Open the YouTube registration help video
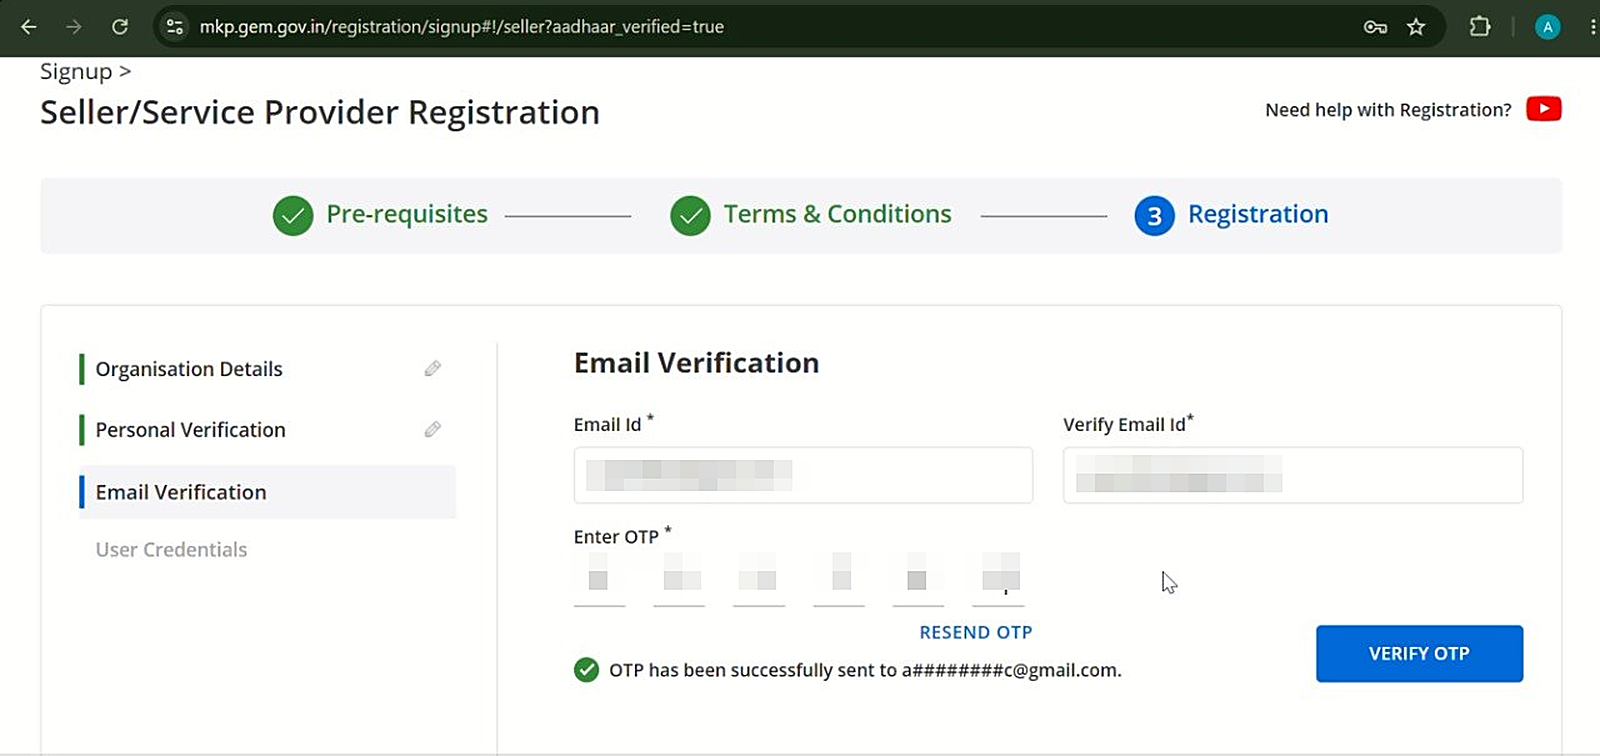Viewport: 1600px width, 756px height. click(1544, 109)
